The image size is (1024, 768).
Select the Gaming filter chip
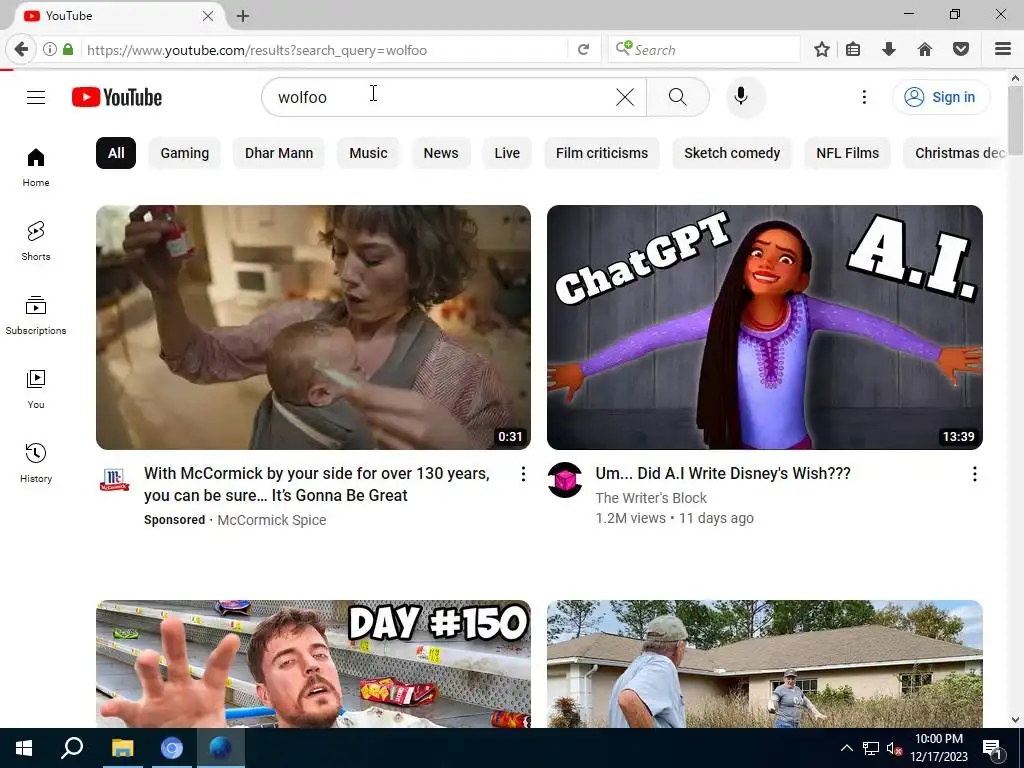(185, 153)
